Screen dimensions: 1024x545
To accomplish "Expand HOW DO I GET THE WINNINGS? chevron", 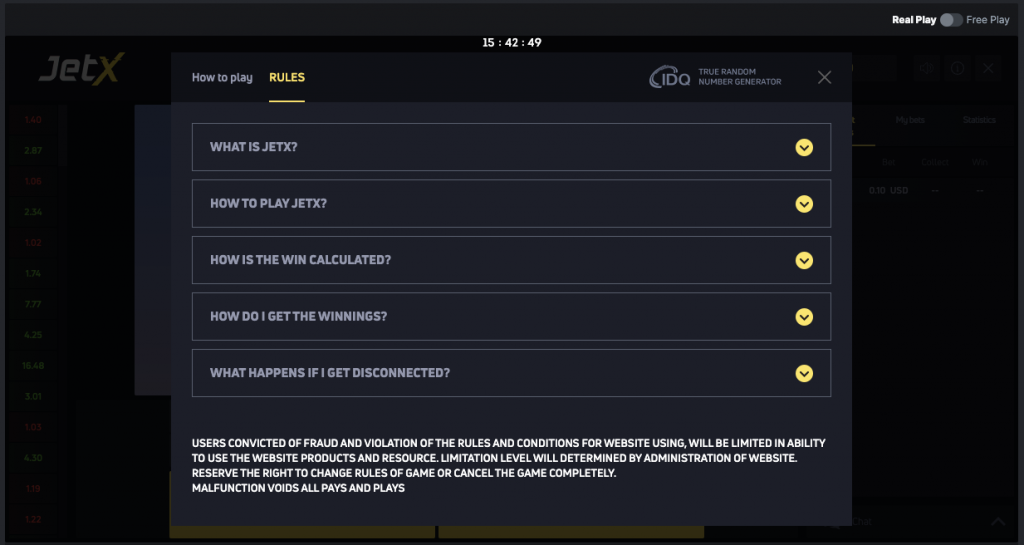I will click(x=804, y=317).
